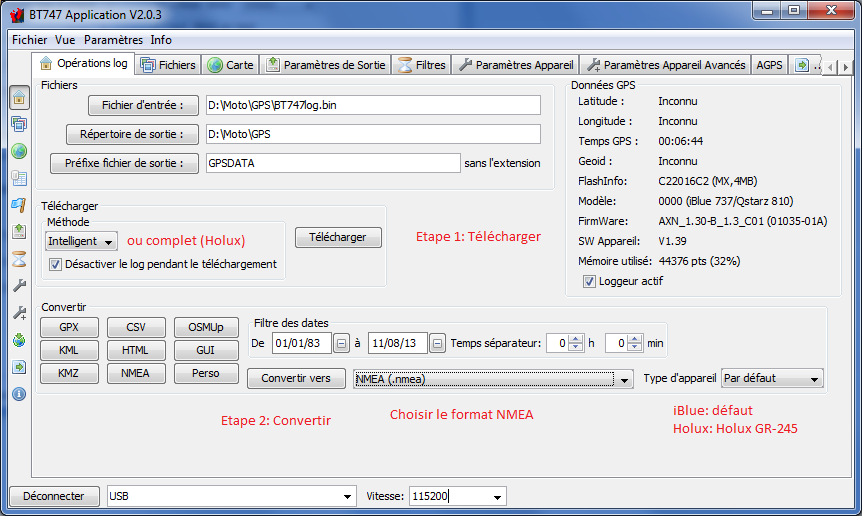Screen dimensions: 862x516
Task: Click the hourglass filter icon in left sidebar
Action: coord(19,259)
